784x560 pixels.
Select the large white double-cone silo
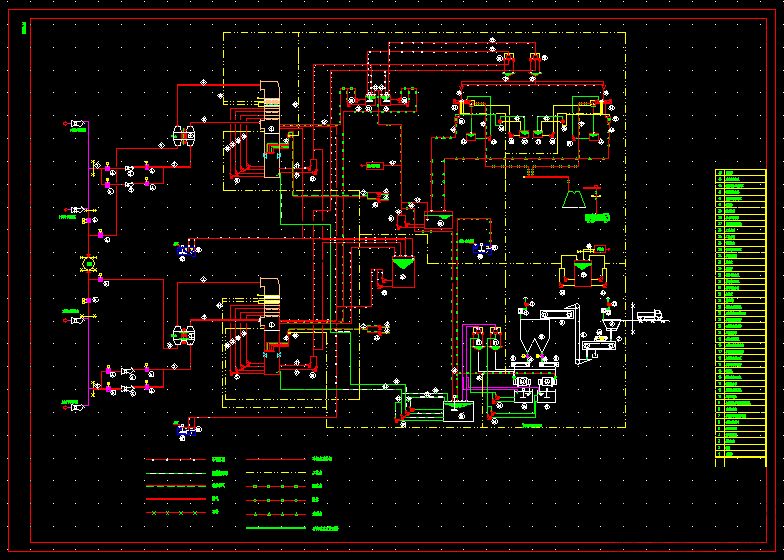535,338
